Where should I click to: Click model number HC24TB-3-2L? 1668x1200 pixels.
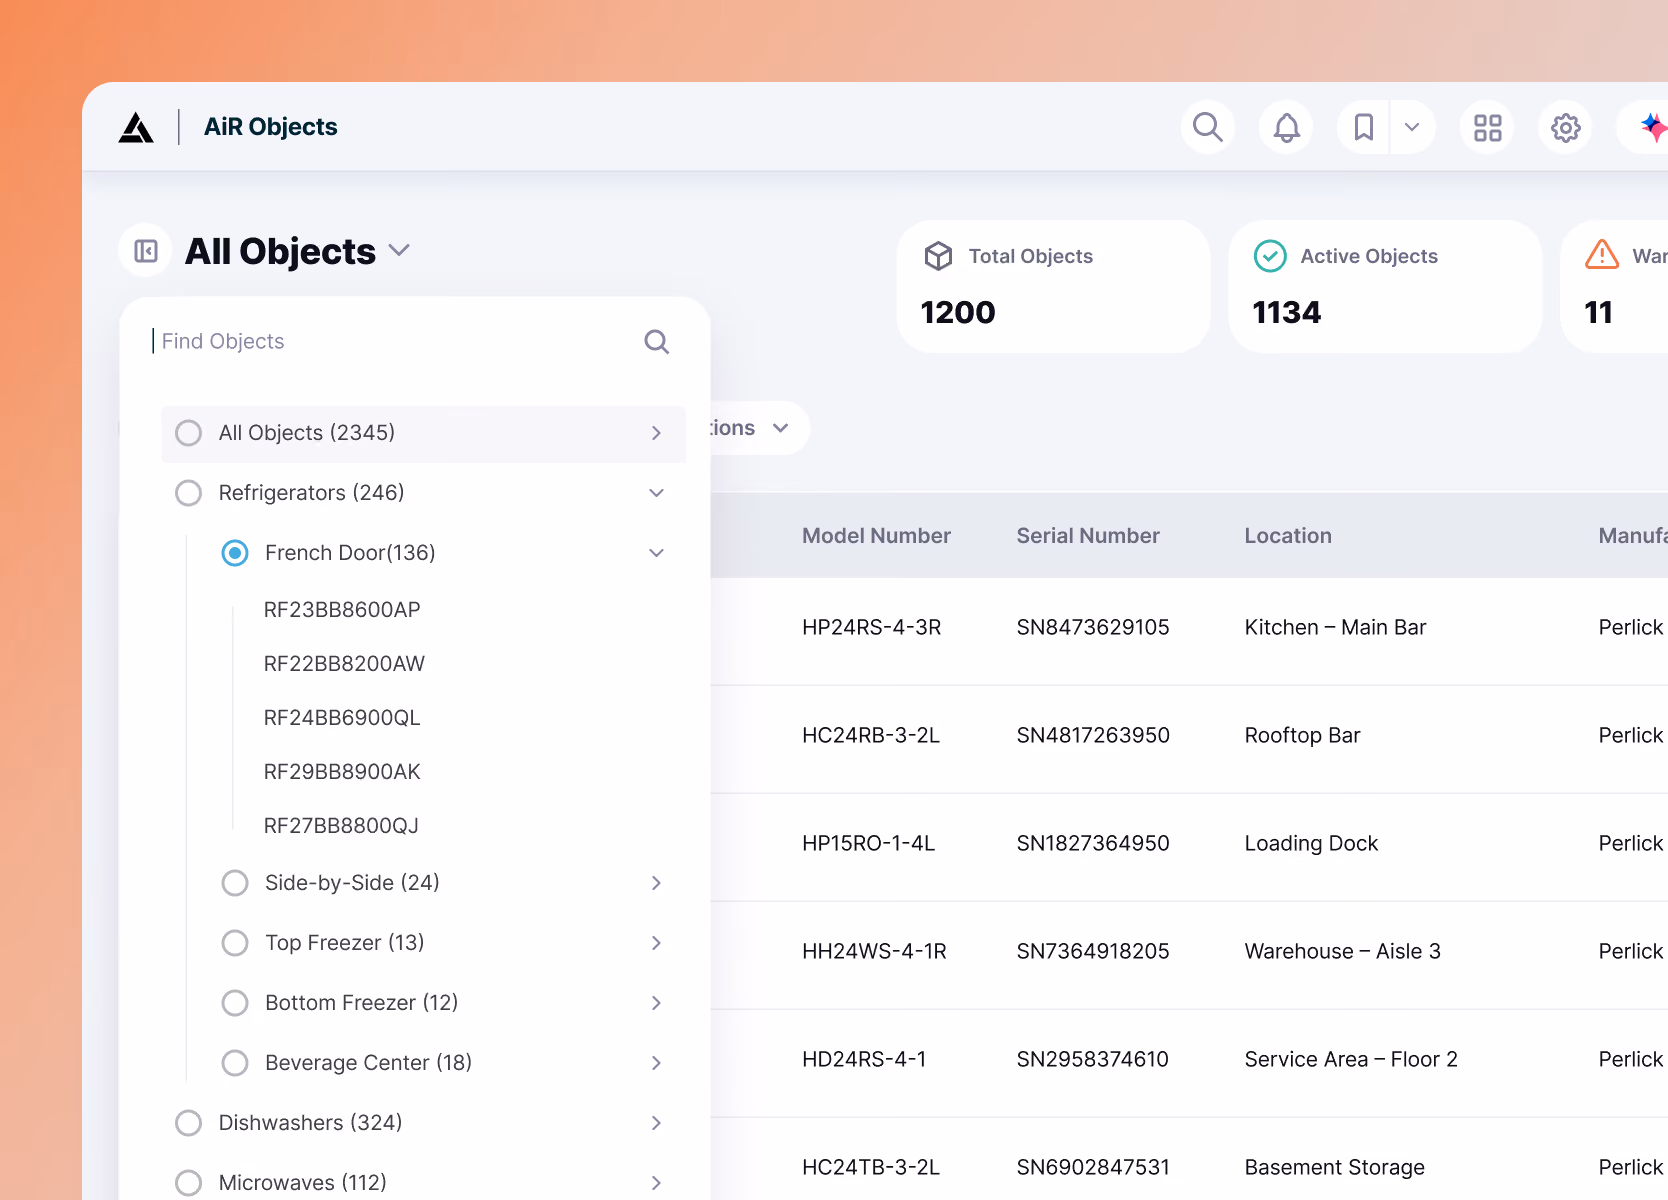tap(871, 1168)
